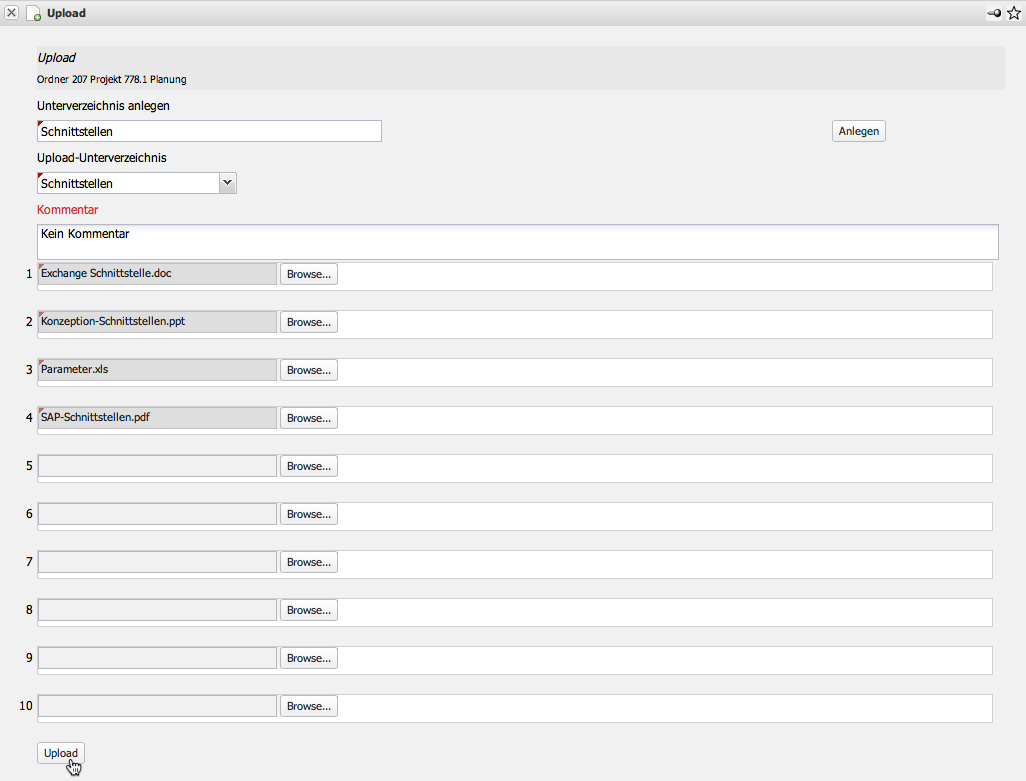Viewport: 1026px width, 781px height.
Task: Browse for file in row 1
Action: [308, 274]
